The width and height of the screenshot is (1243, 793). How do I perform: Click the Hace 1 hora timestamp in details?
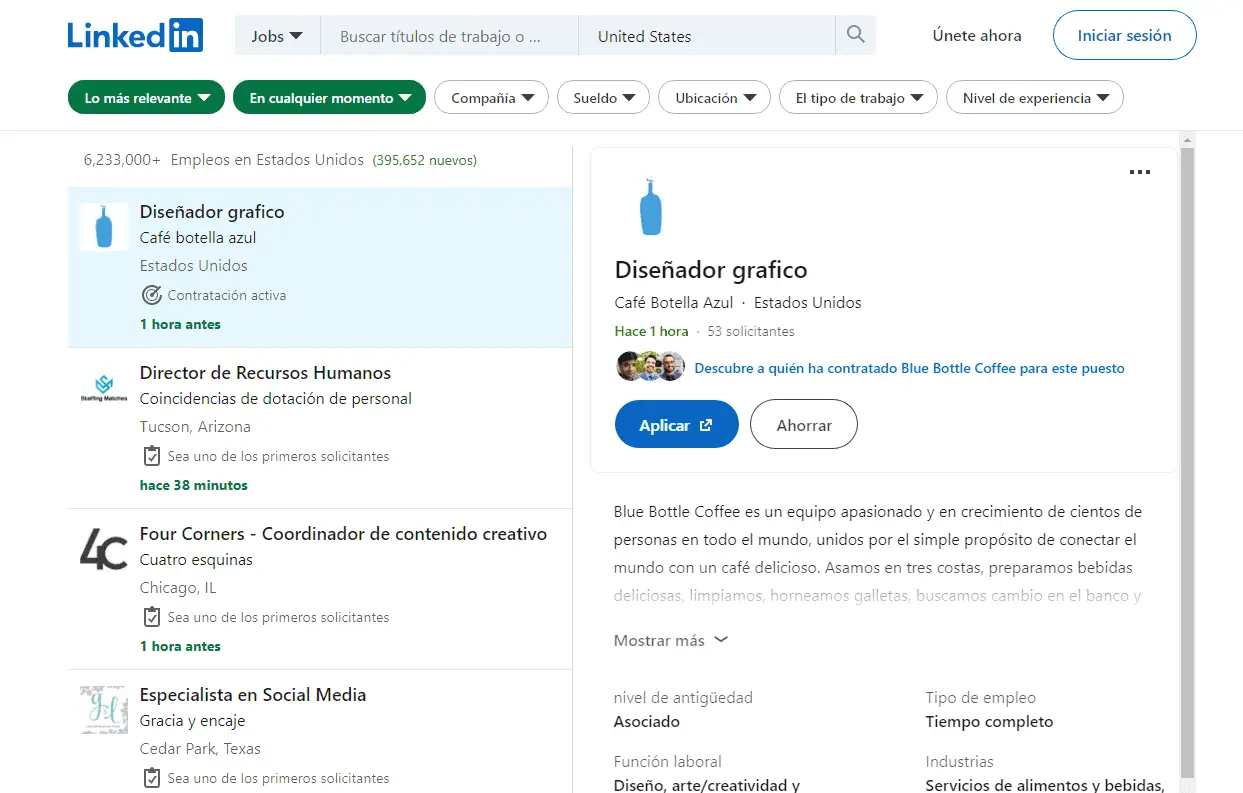point(652,331)
